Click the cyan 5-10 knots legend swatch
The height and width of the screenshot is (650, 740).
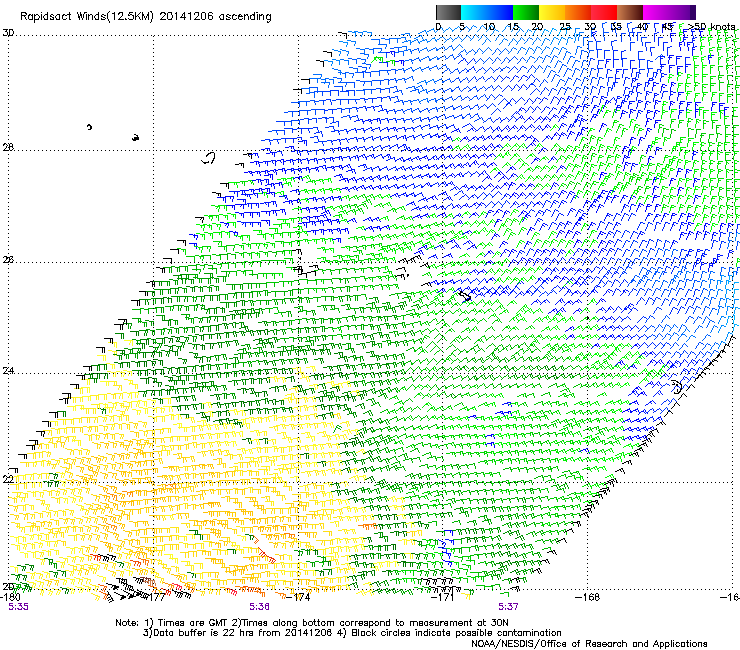[474, 12]
